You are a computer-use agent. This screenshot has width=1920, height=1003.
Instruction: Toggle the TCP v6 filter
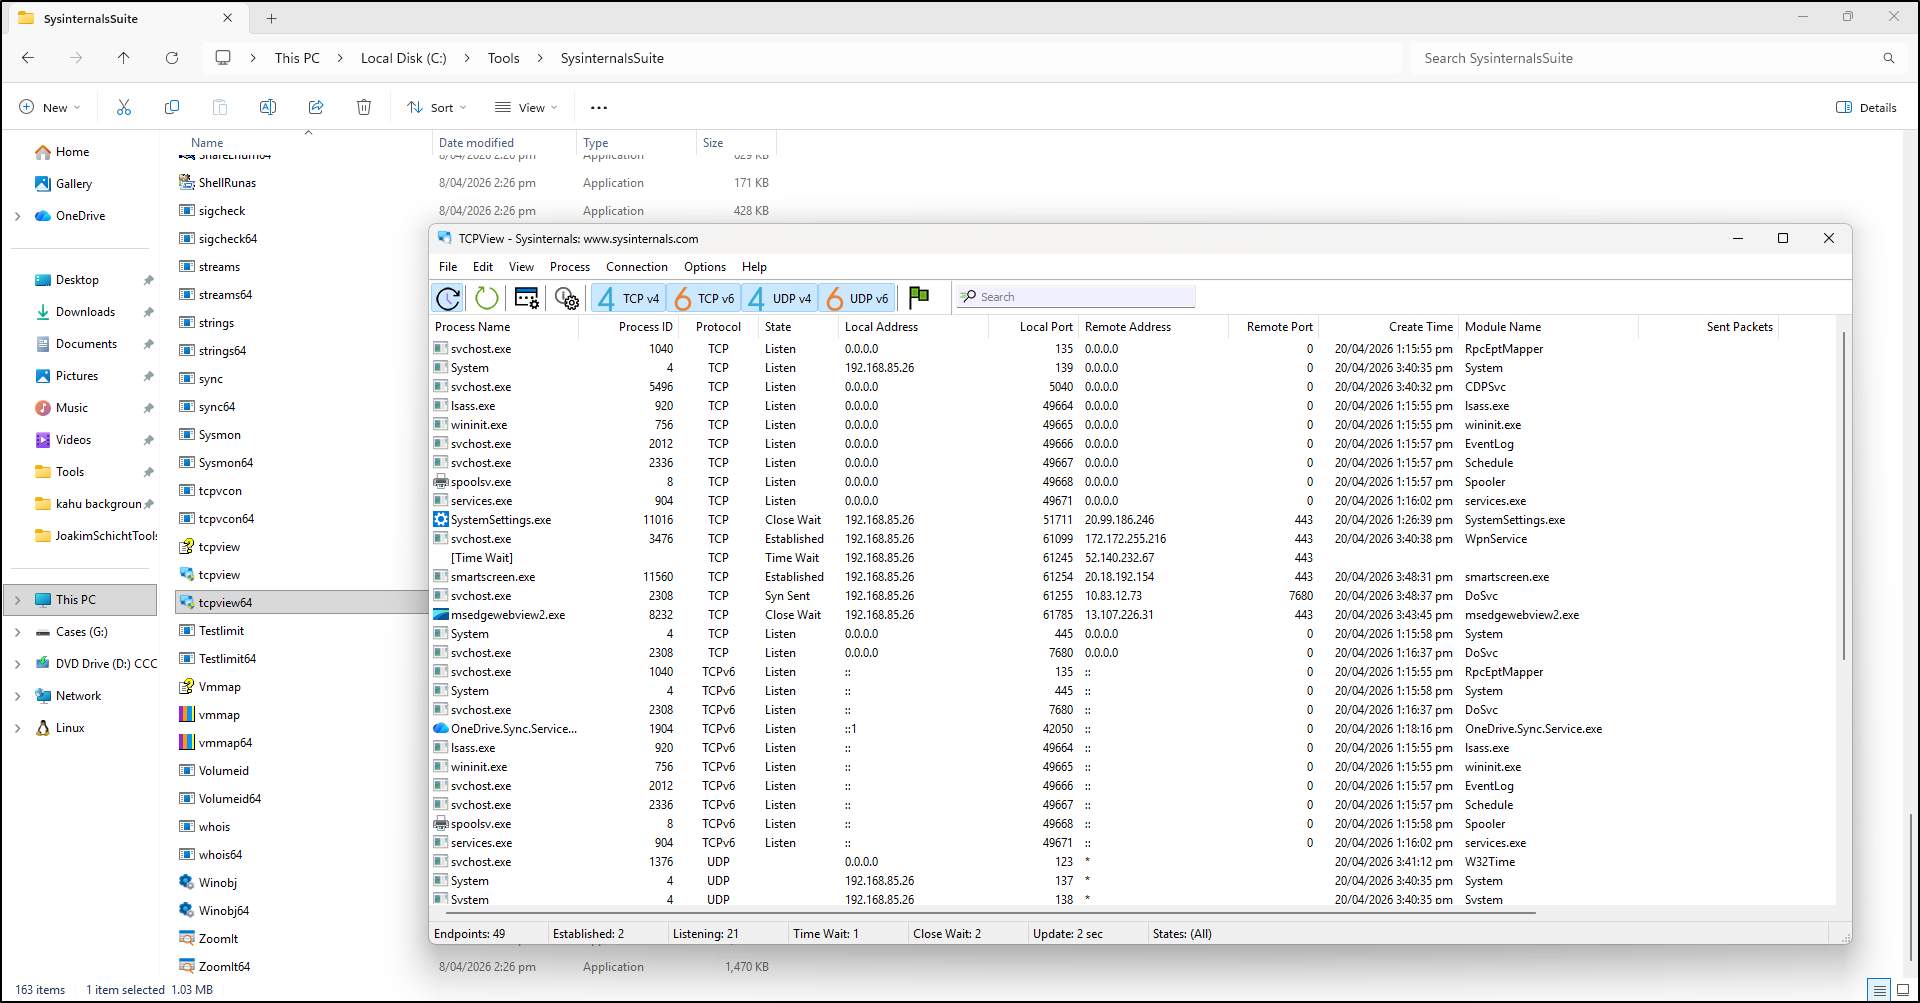tap(704, 298)
